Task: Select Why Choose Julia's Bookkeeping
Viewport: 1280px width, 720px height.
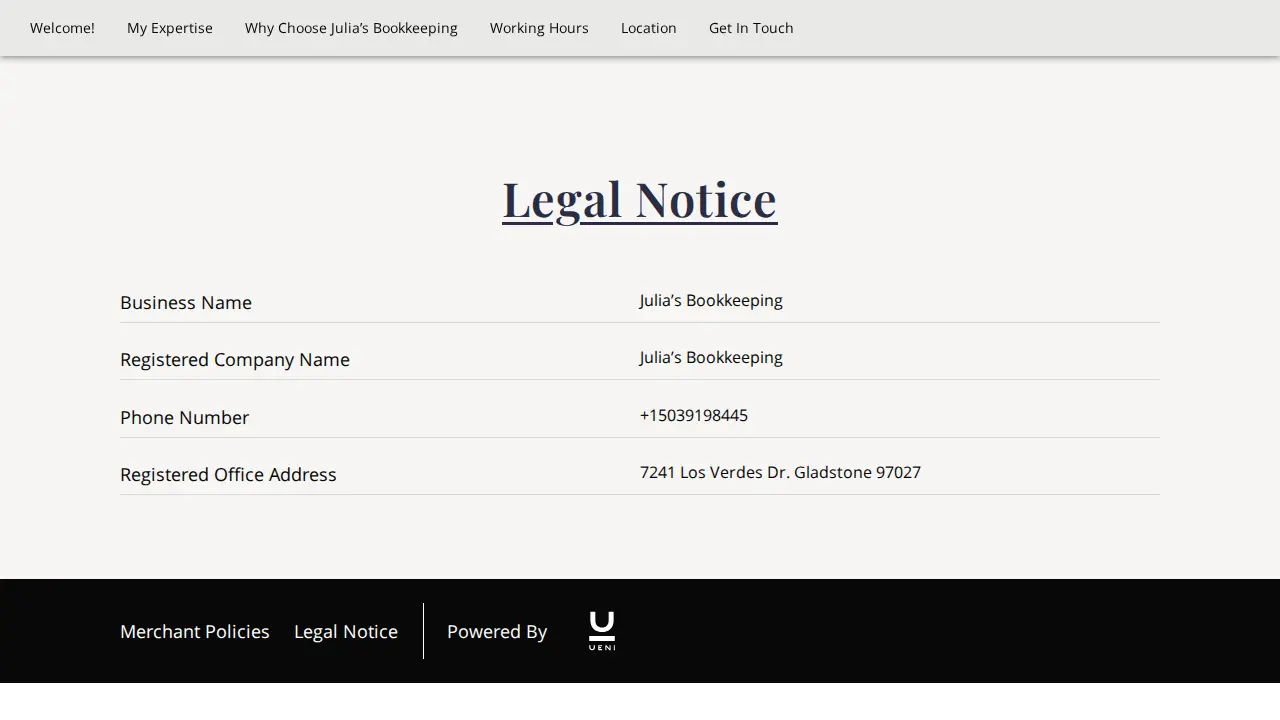Action: click(351, 28)
